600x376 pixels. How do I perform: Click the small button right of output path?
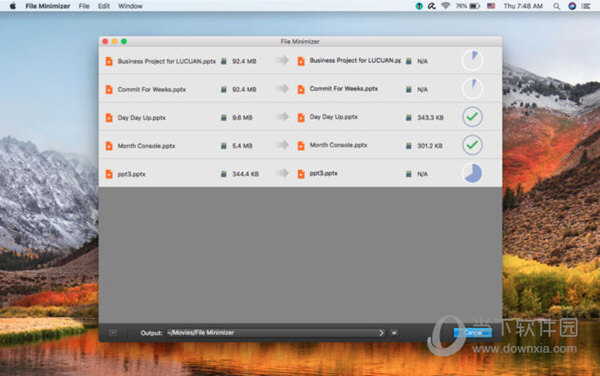click(394, 333)
